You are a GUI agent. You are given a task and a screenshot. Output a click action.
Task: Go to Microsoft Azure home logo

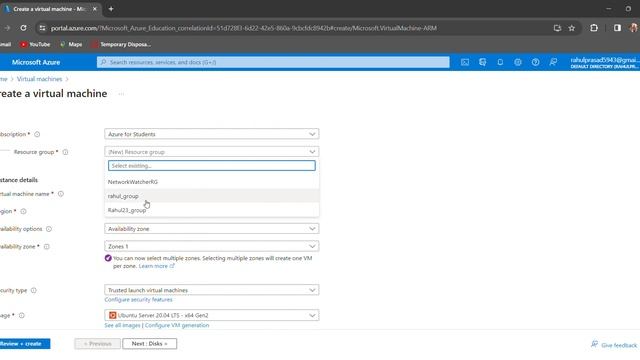coord(36,62)
